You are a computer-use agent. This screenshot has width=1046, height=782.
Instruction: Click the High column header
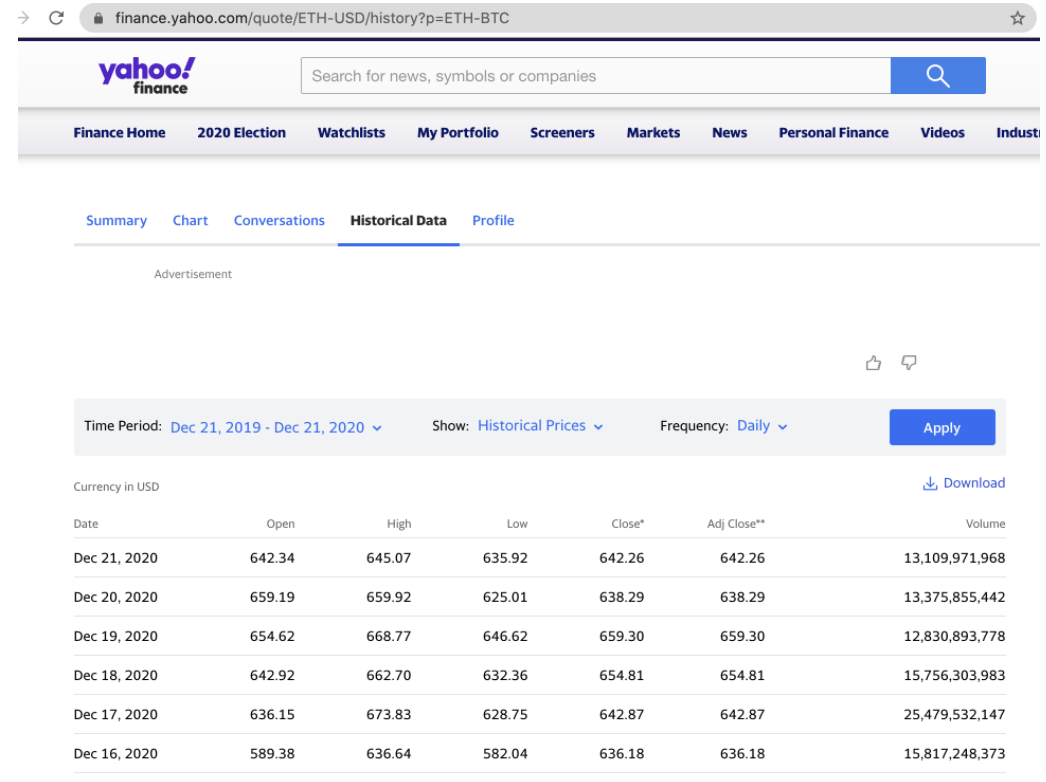399,524
